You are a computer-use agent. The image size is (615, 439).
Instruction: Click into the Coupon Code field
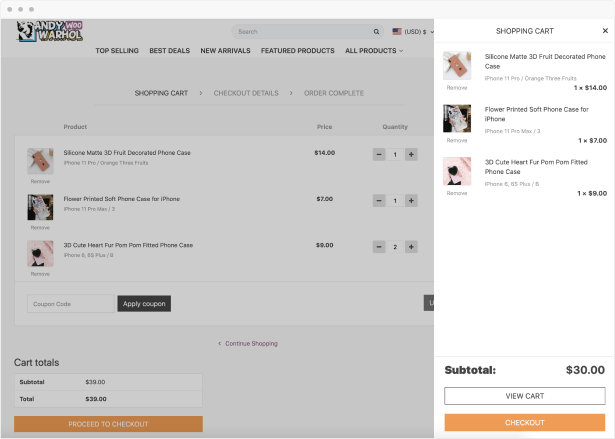(70, 303)
